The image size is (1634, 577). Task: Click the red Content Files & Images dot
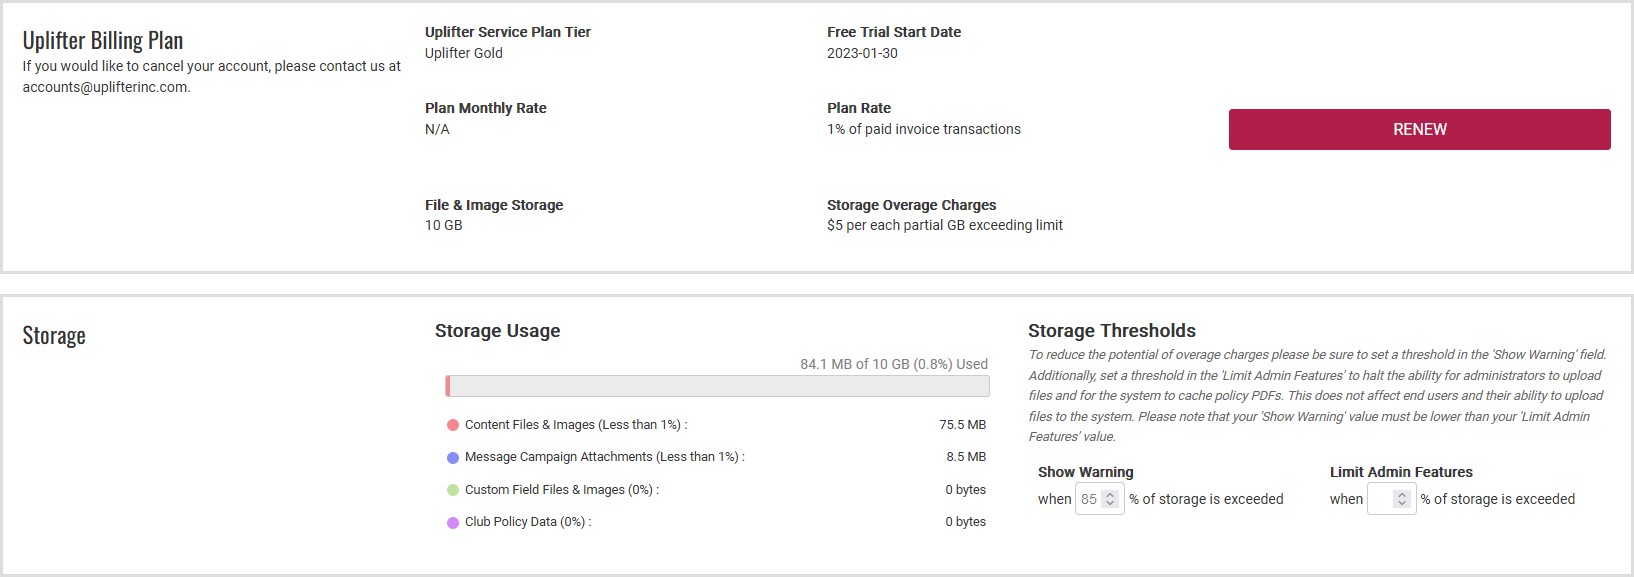tap(453, 425)
